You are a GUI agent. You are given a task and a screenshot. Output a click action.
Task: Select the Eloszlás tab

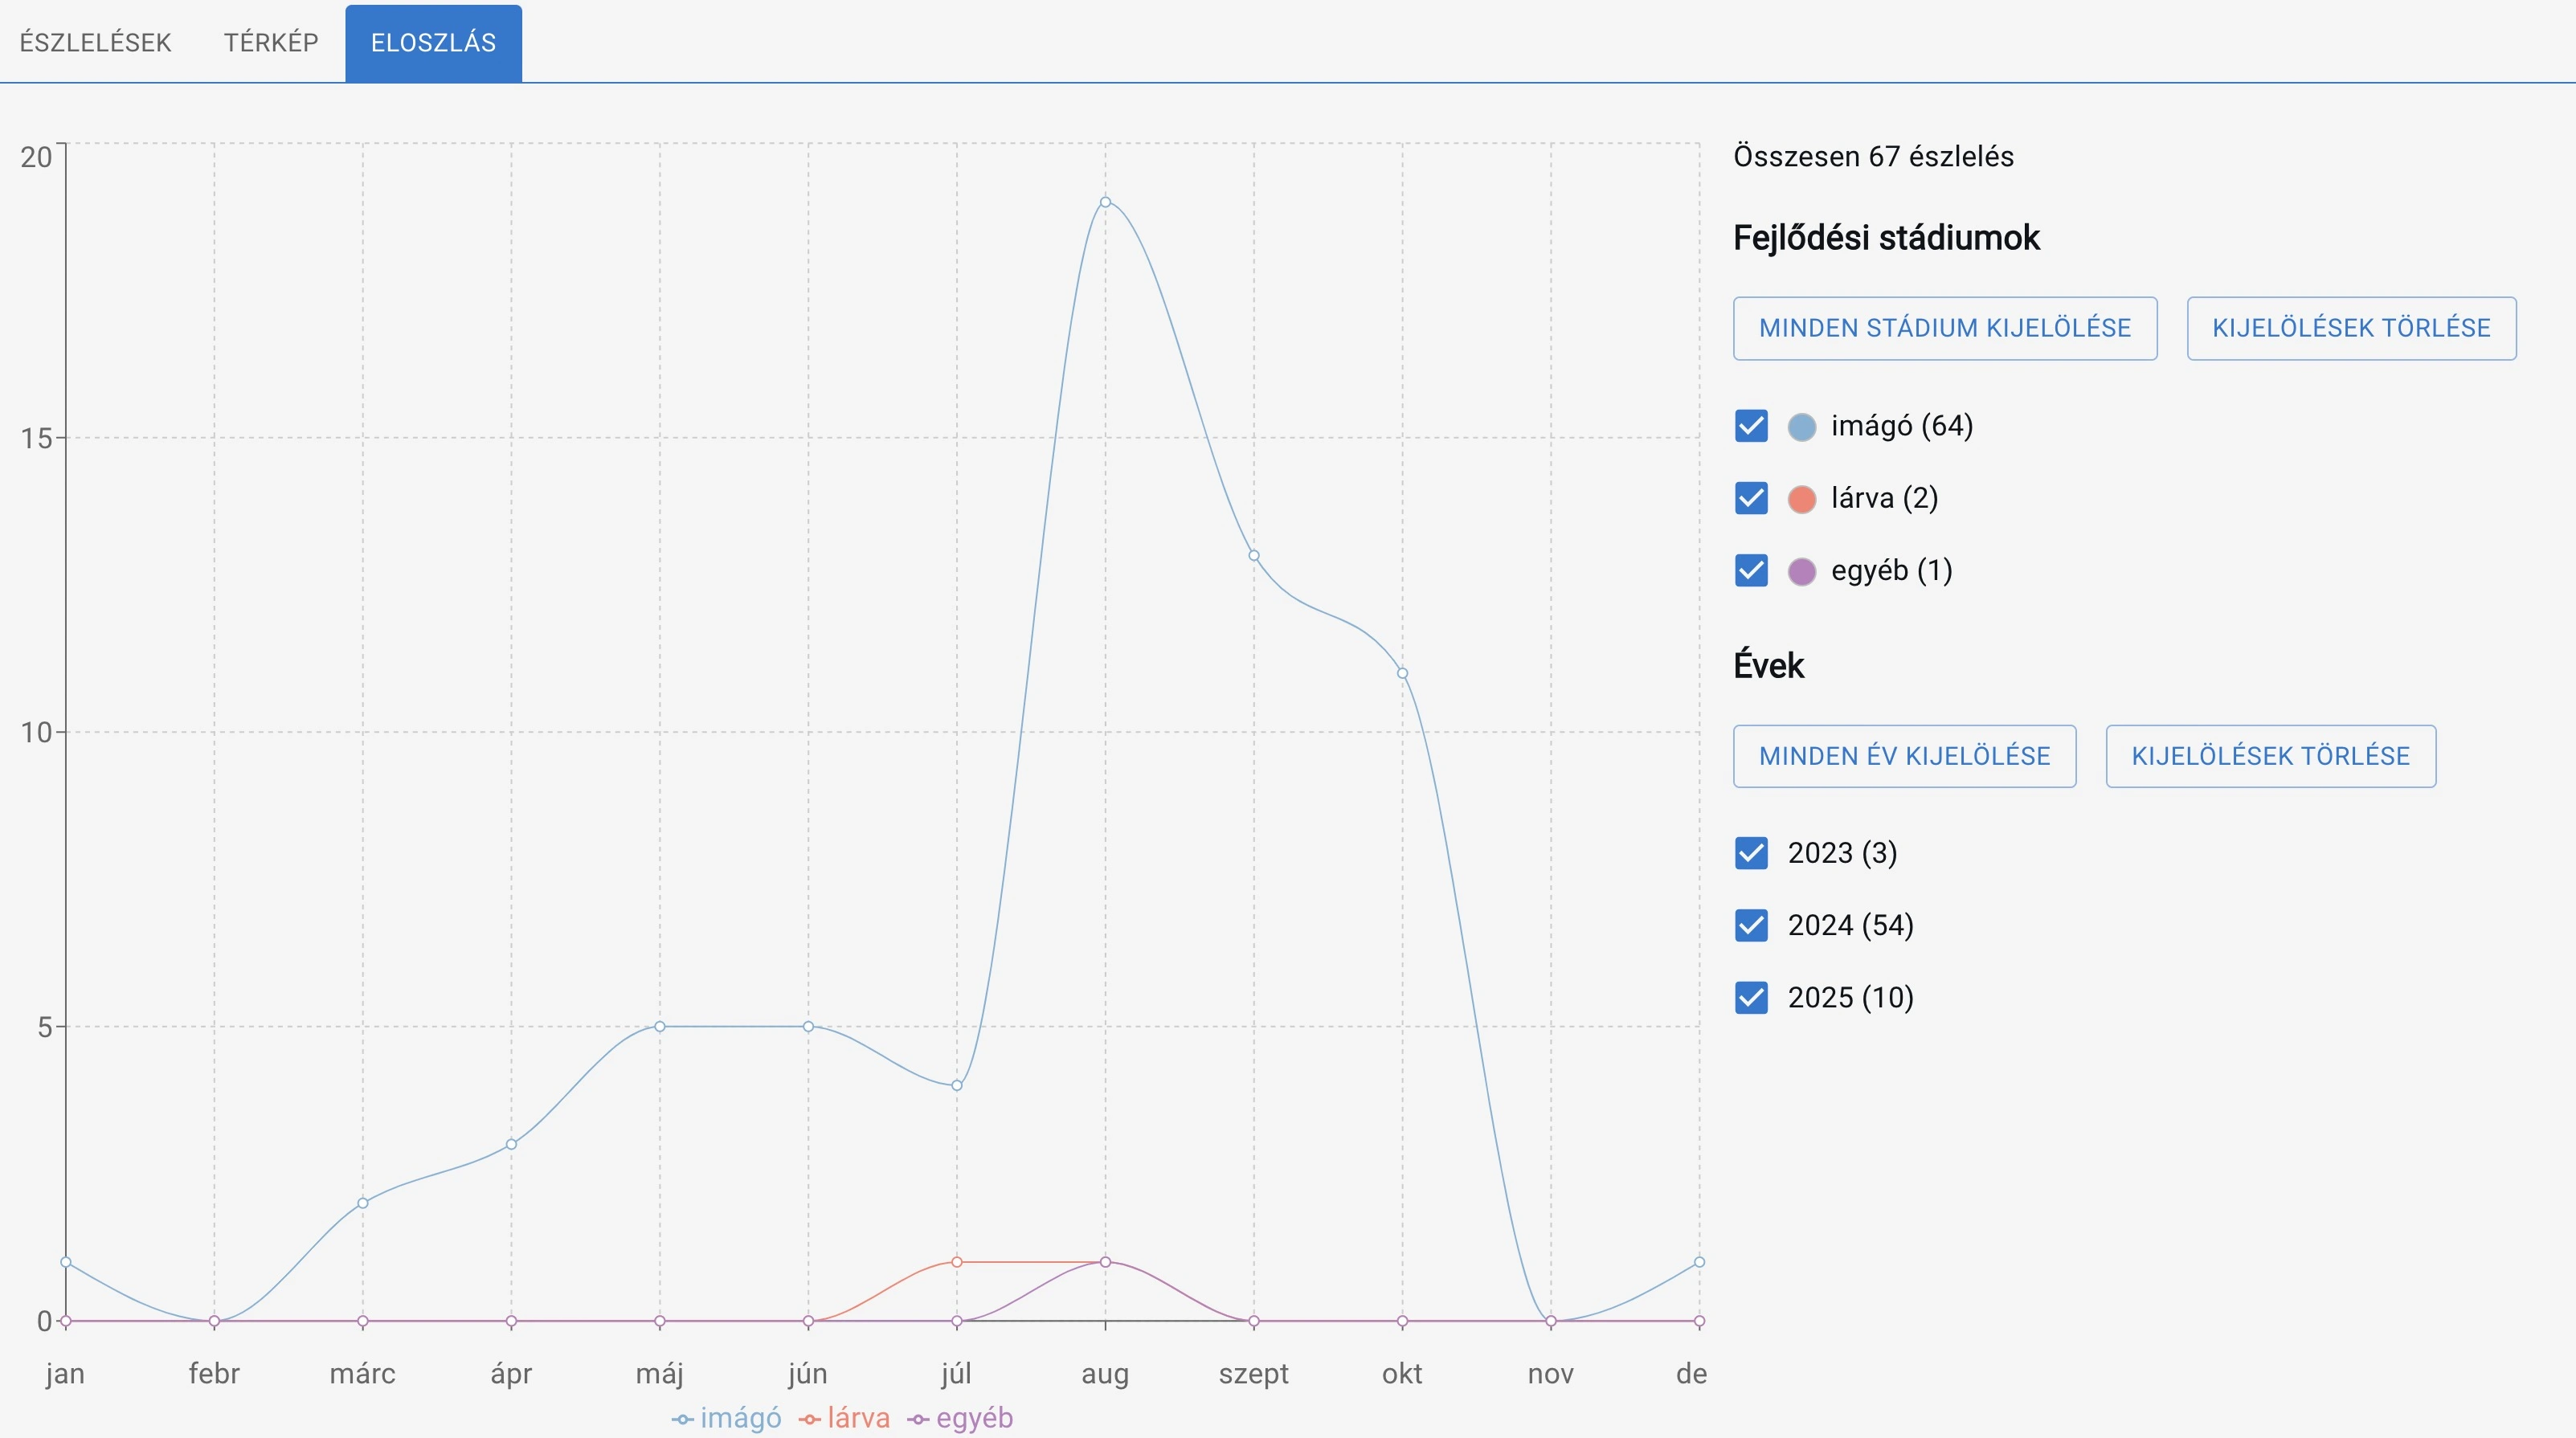433,43
